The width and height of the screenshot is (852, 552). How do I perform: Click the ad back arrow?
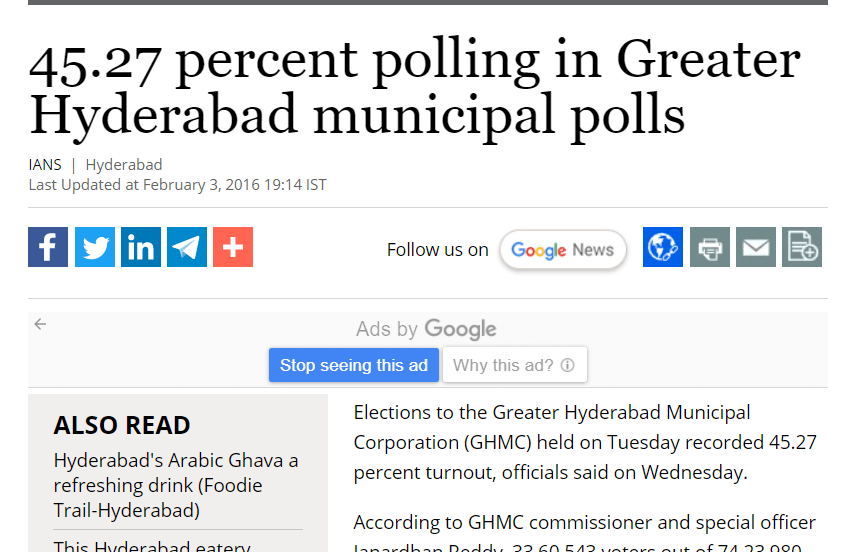click(x=40, y=324)
